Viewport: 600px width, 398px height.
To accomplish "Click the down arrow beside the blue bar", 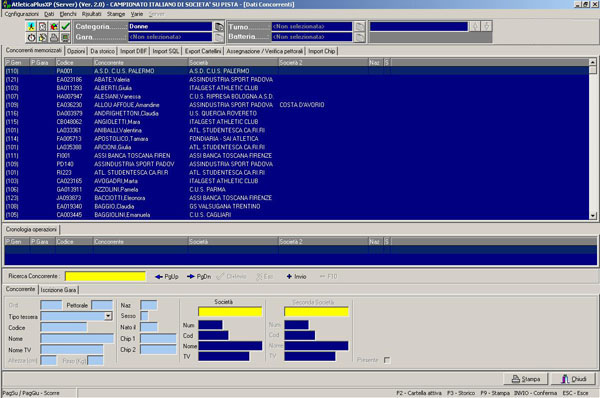I will 486,26.
